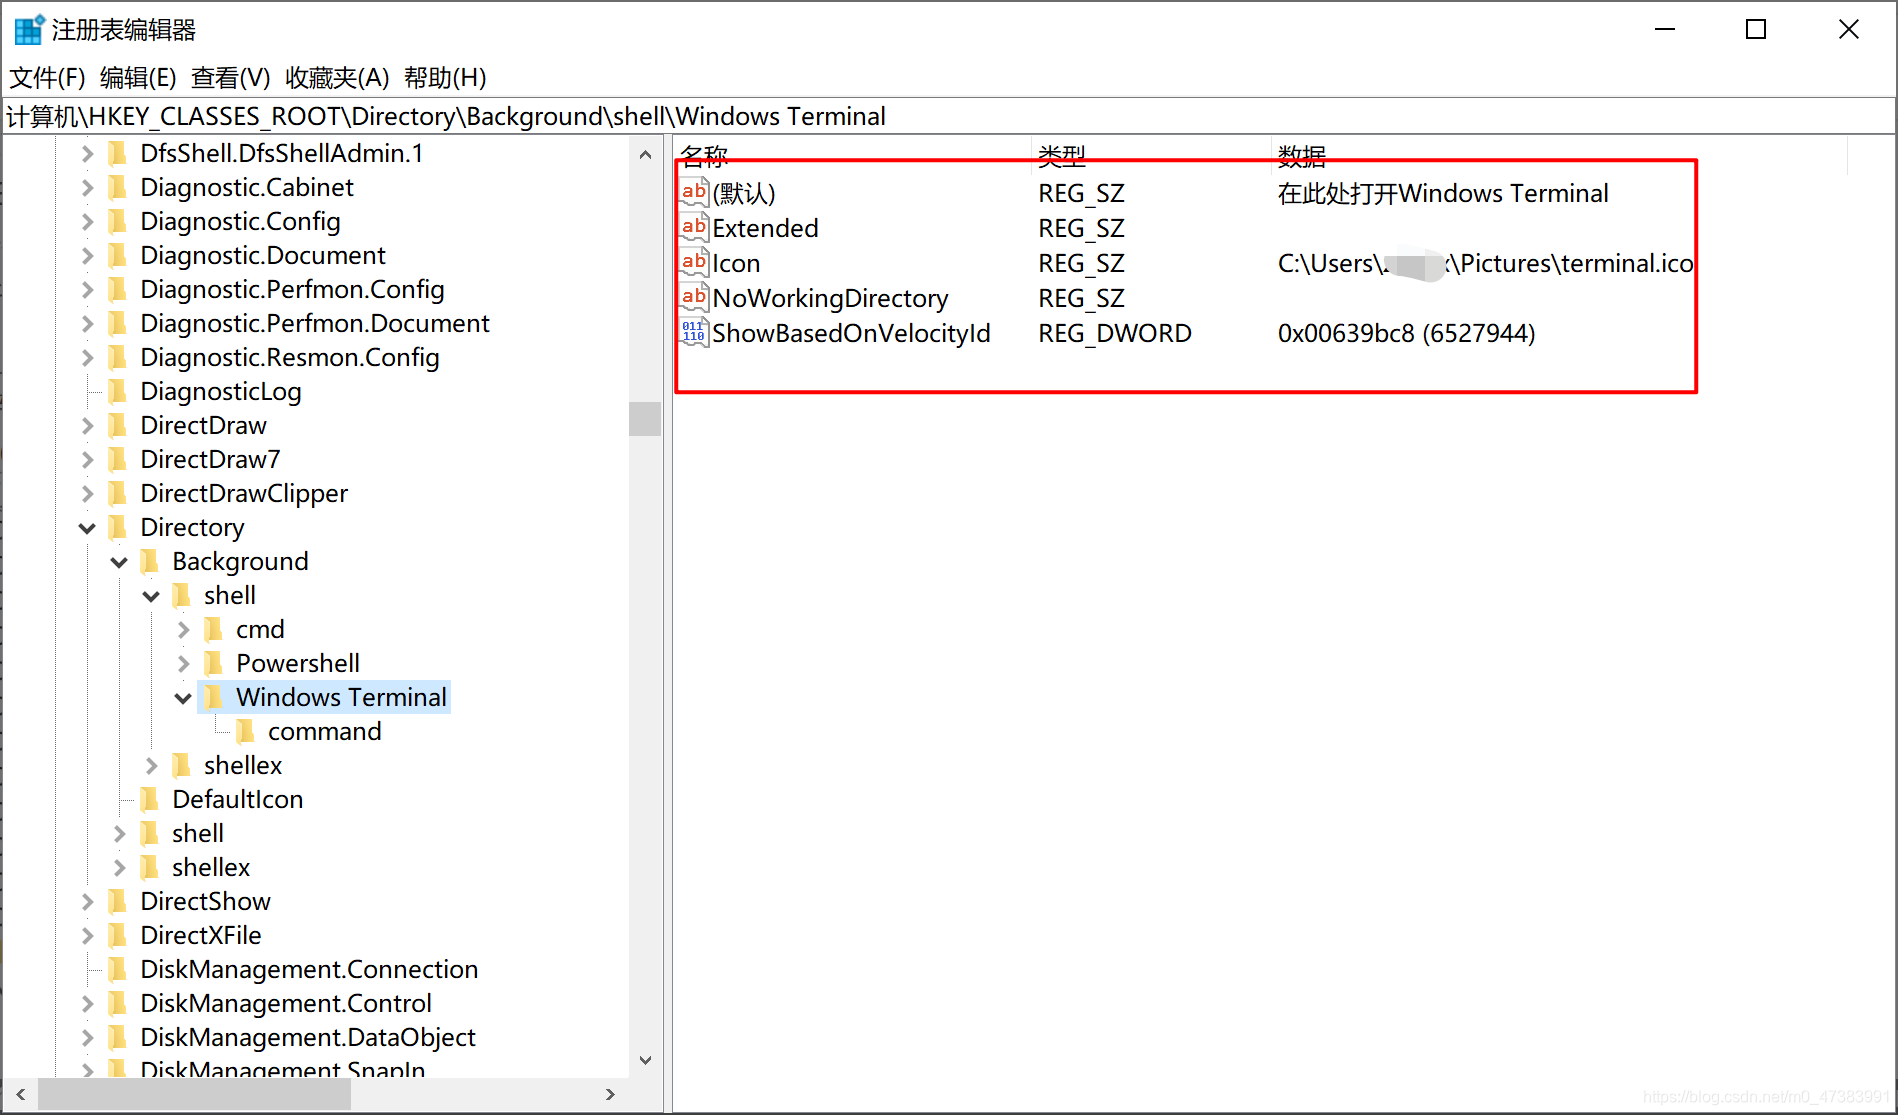Viewport: 1898px width, 1115px height.
Task: Click folder icon of DirectDrawClipper key
Action: (x=118, y=493)
